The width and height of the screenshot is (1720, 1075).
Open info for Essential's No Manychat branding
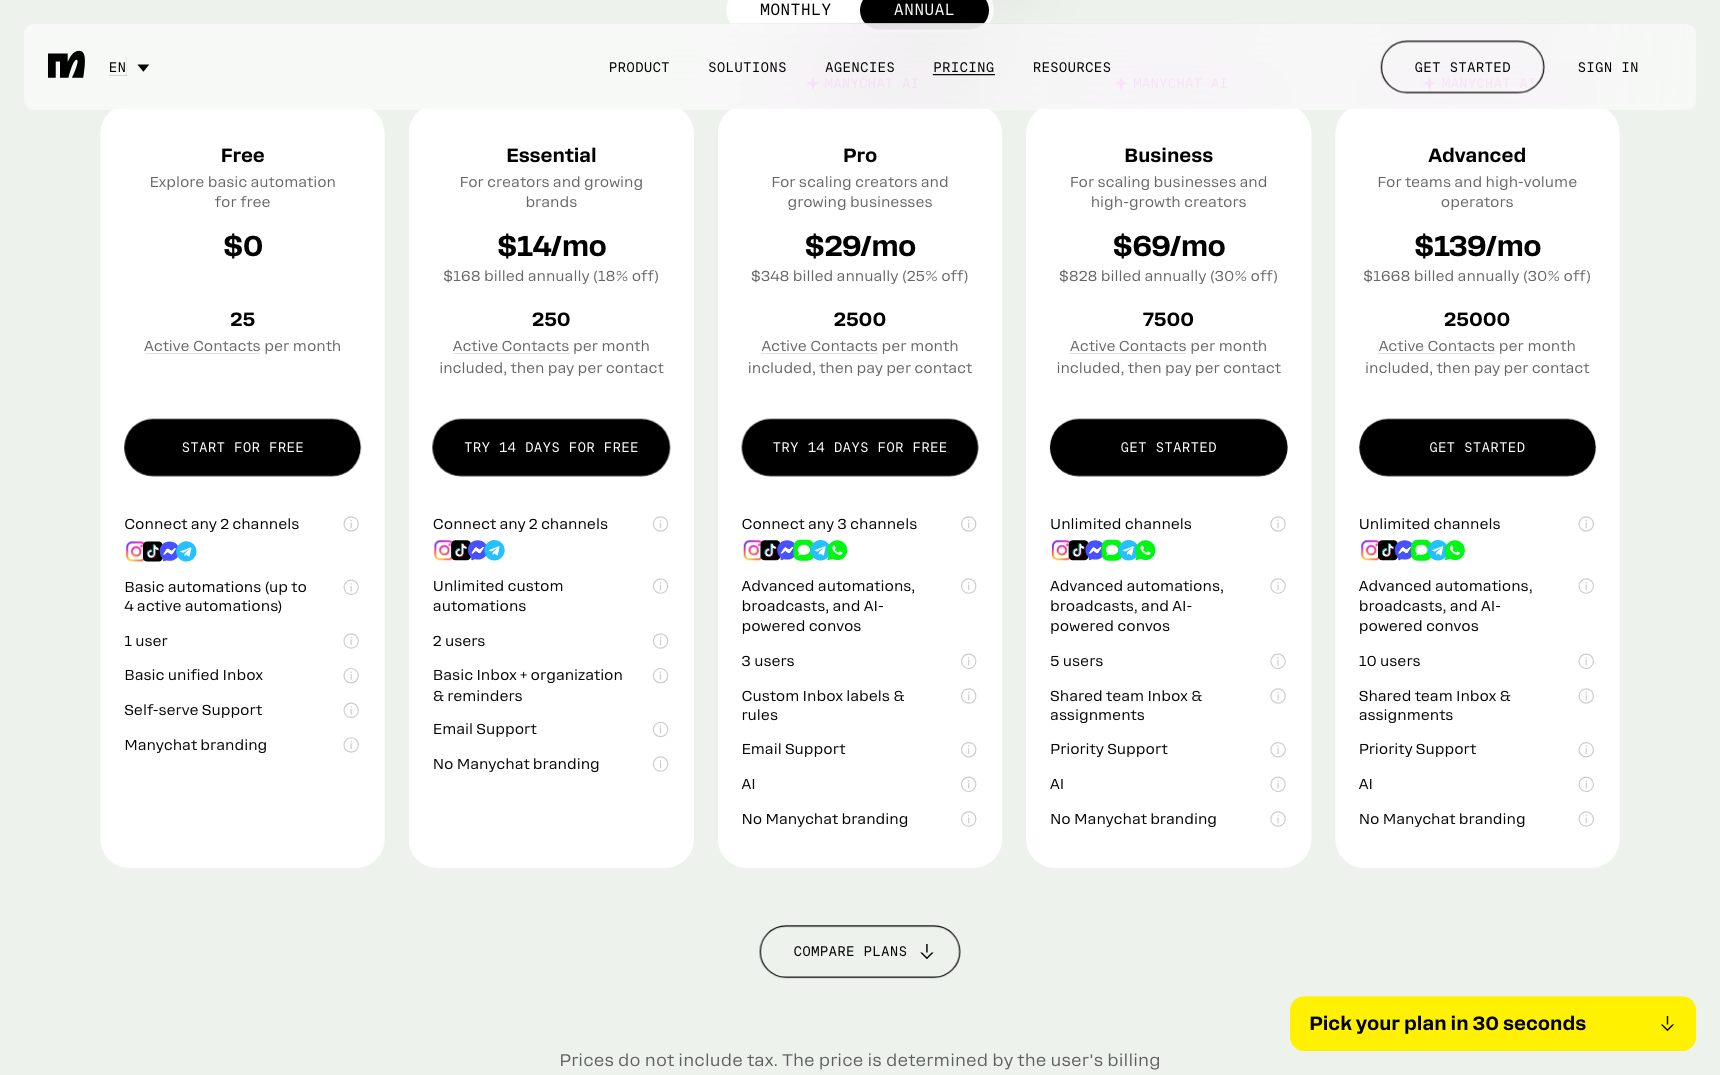click(660, 764)
